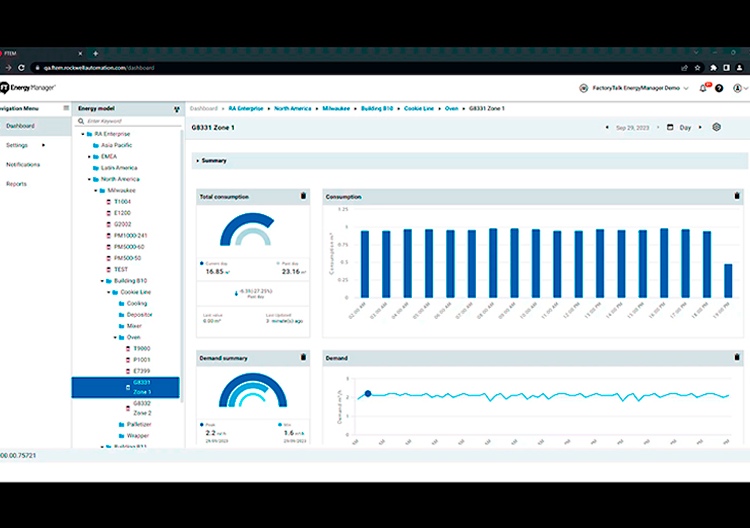Select G8332 Zone 2 in the tree
The width and height of the screenshot is (750, 528).
tap(142, 407)
